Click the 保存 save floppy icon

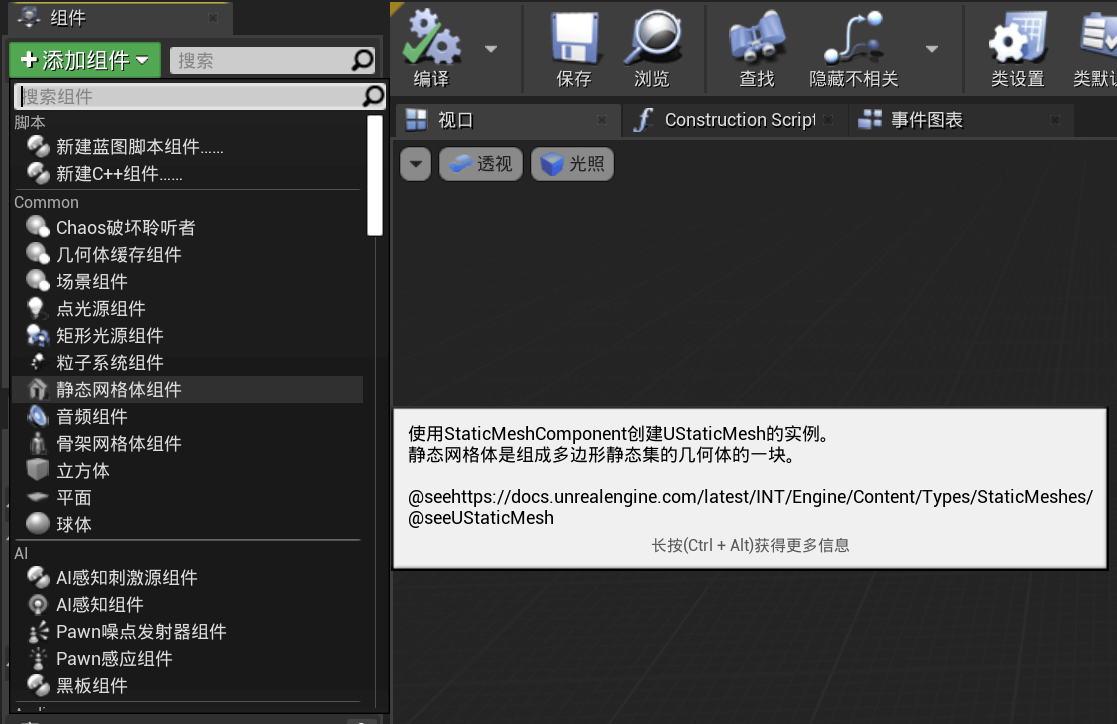(574, 47)
